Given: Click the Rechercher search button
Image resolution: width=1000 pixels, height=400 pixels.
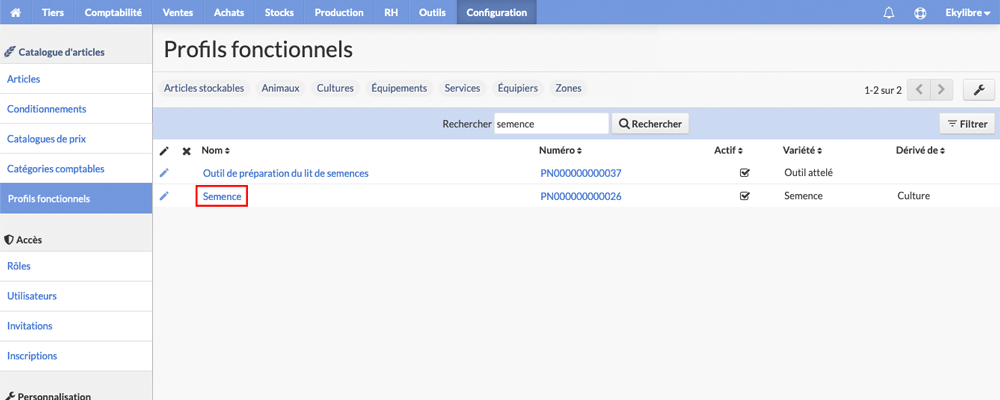Looking at the screenshot, I should click(650, 124).
